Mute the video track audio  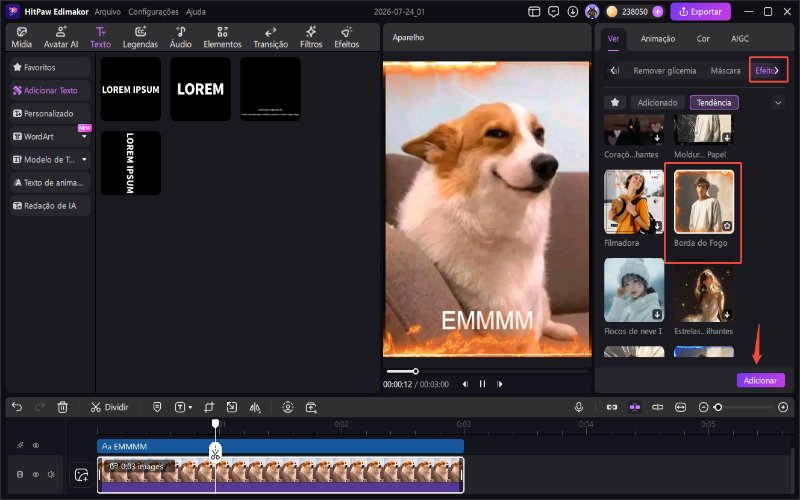51,474
